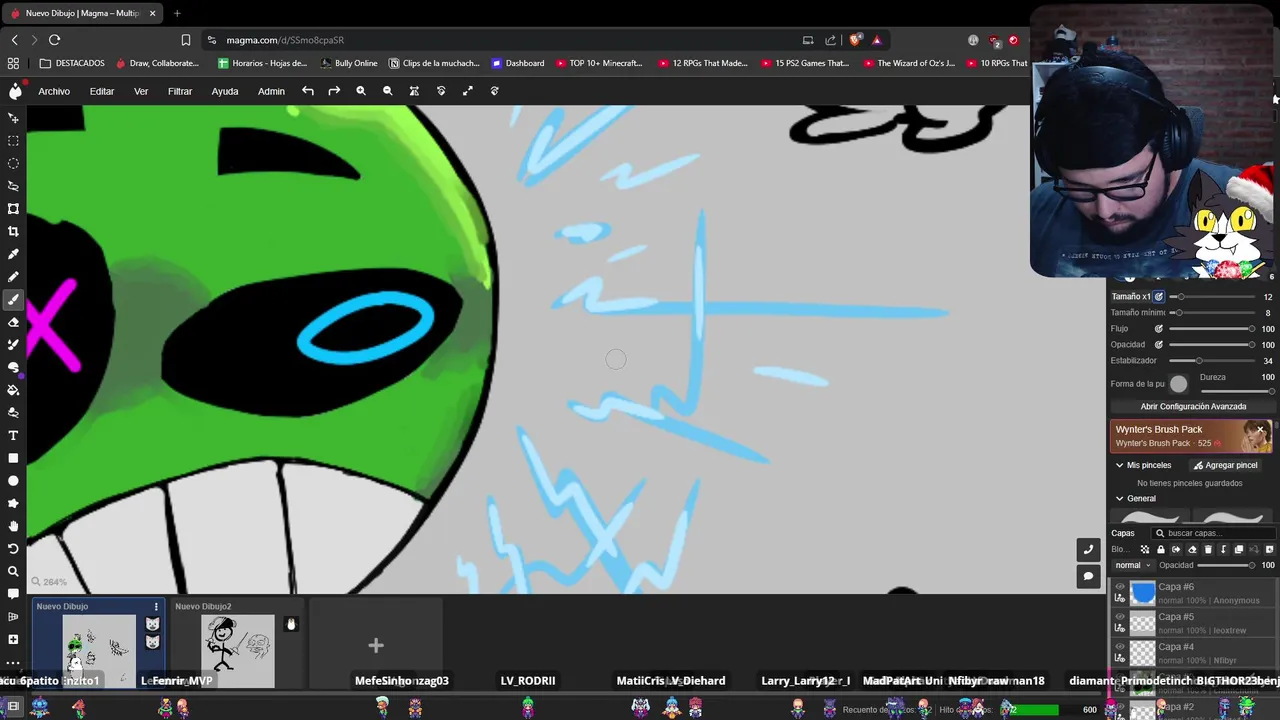Open the Bully Online bookmark

[349, 63]
